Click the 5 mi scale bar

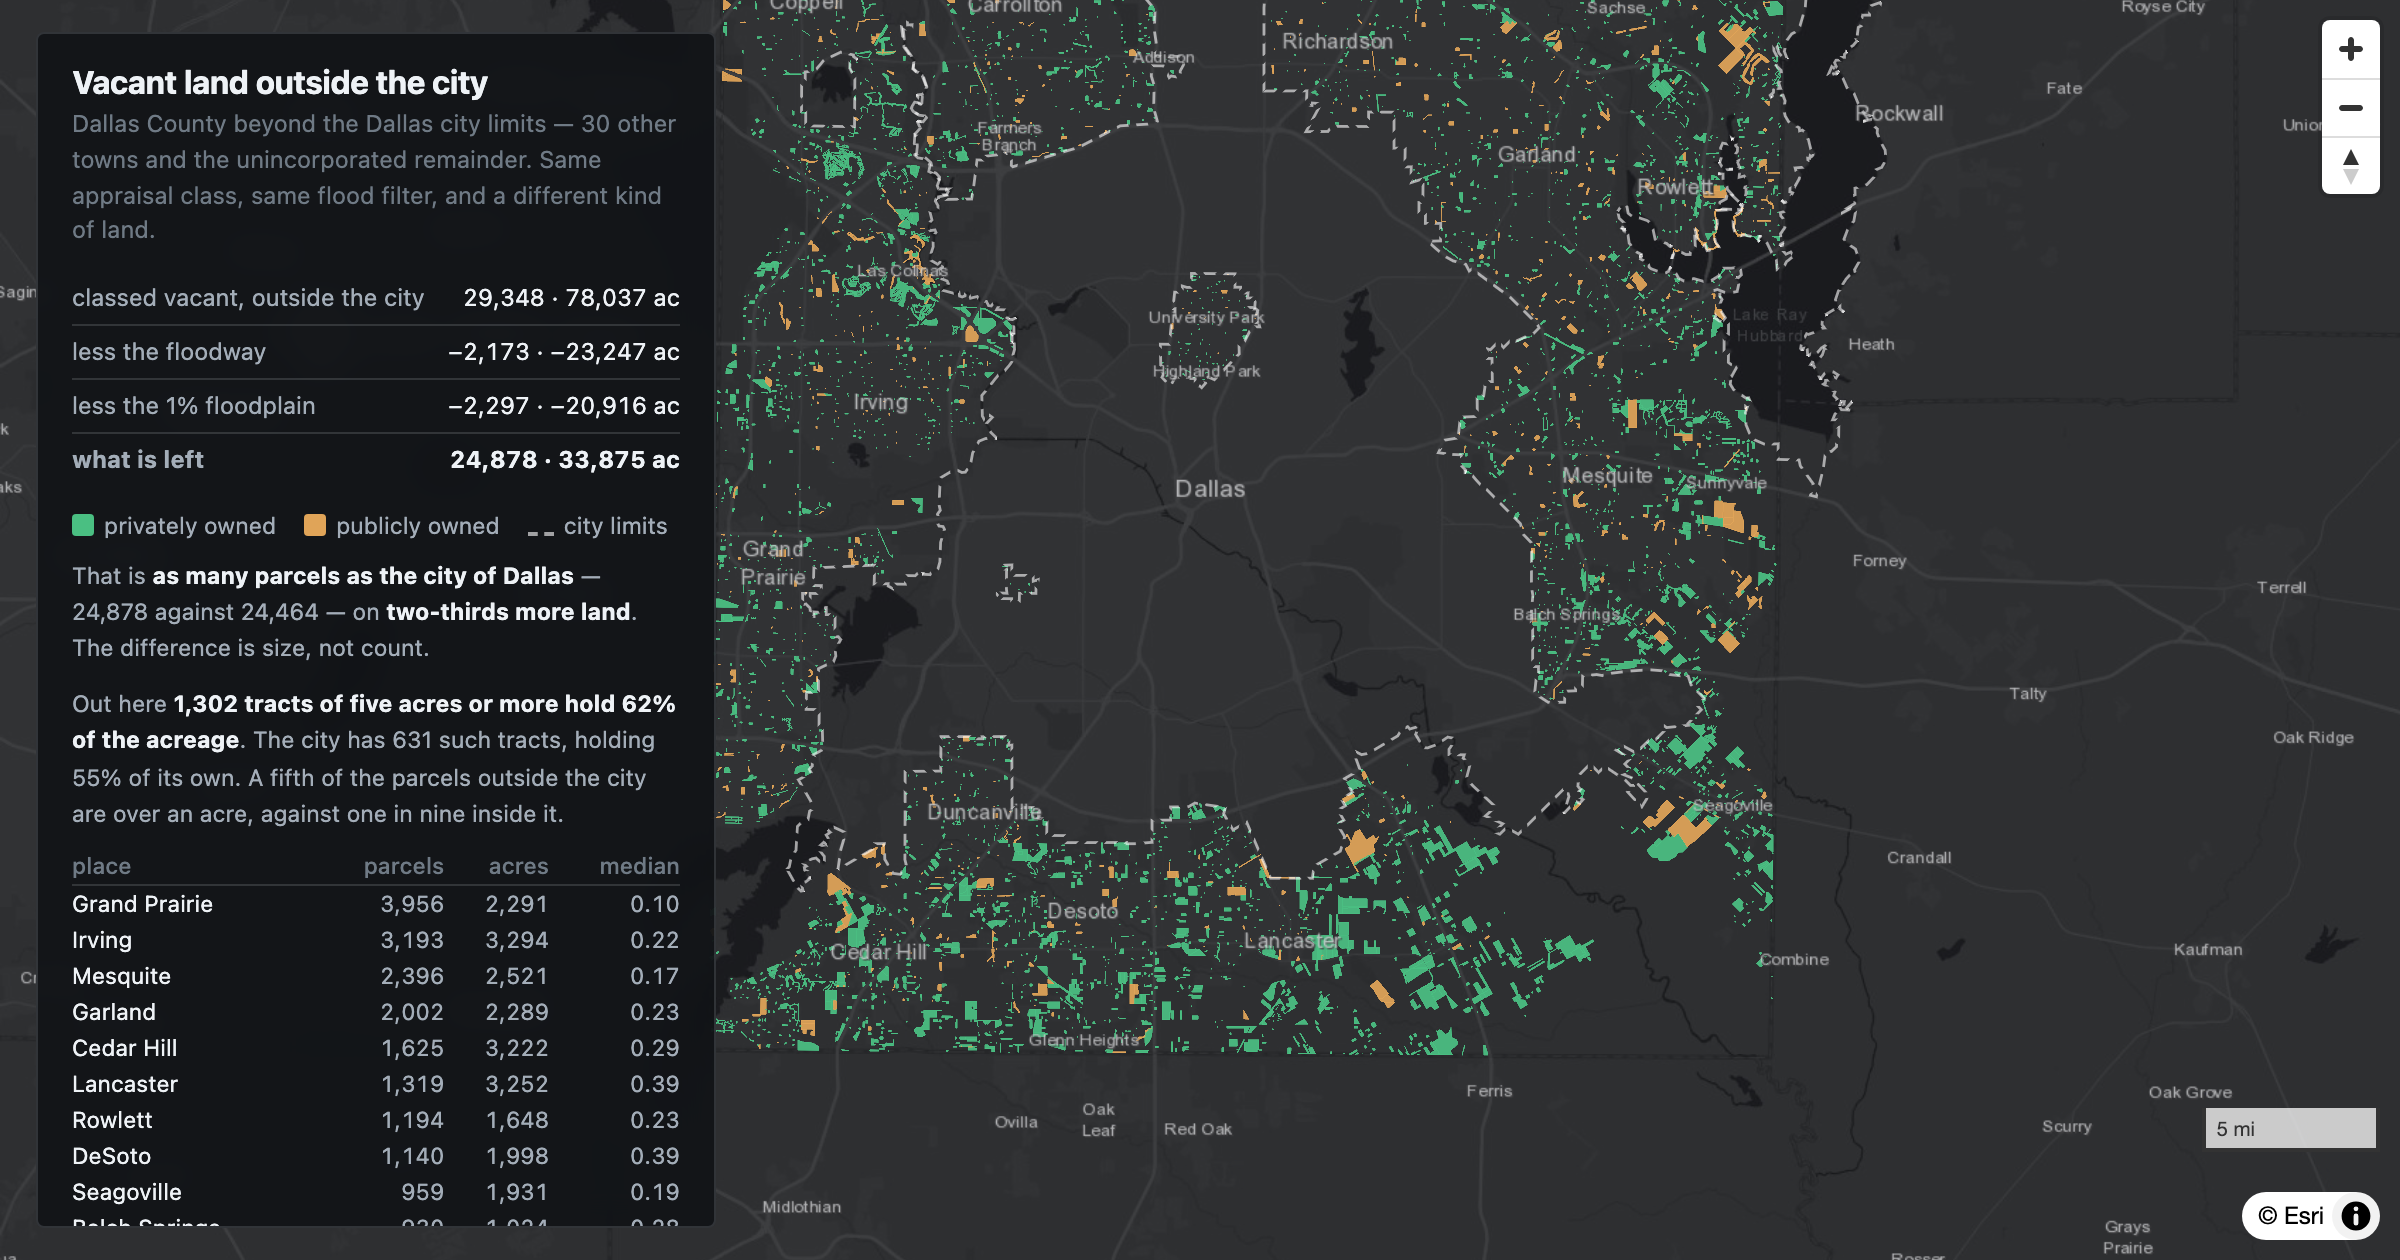click(x=2290, y=1128)
